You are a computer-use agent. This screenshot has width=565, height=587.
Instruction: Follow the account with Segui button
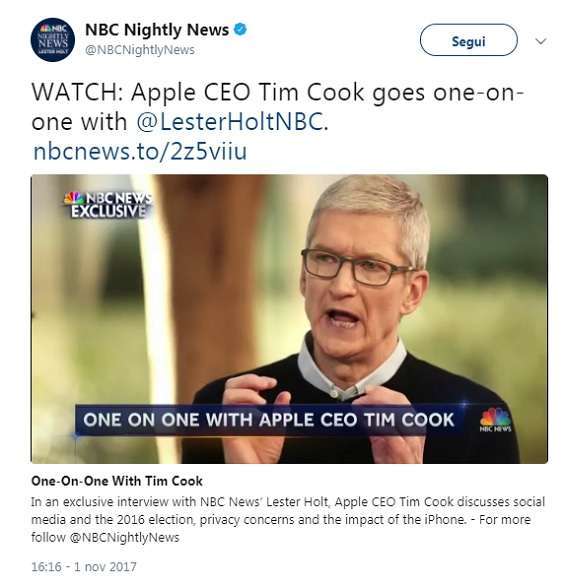coord(468,40)
